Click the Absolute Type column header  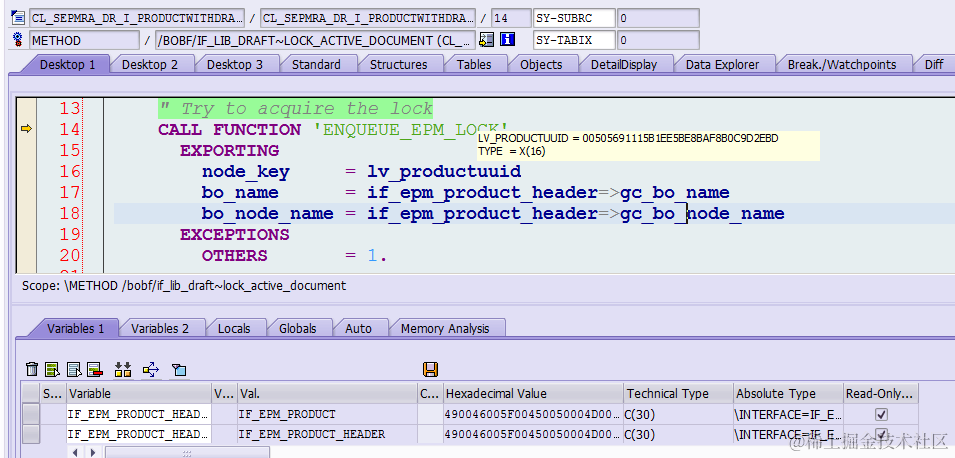[788, 393]
